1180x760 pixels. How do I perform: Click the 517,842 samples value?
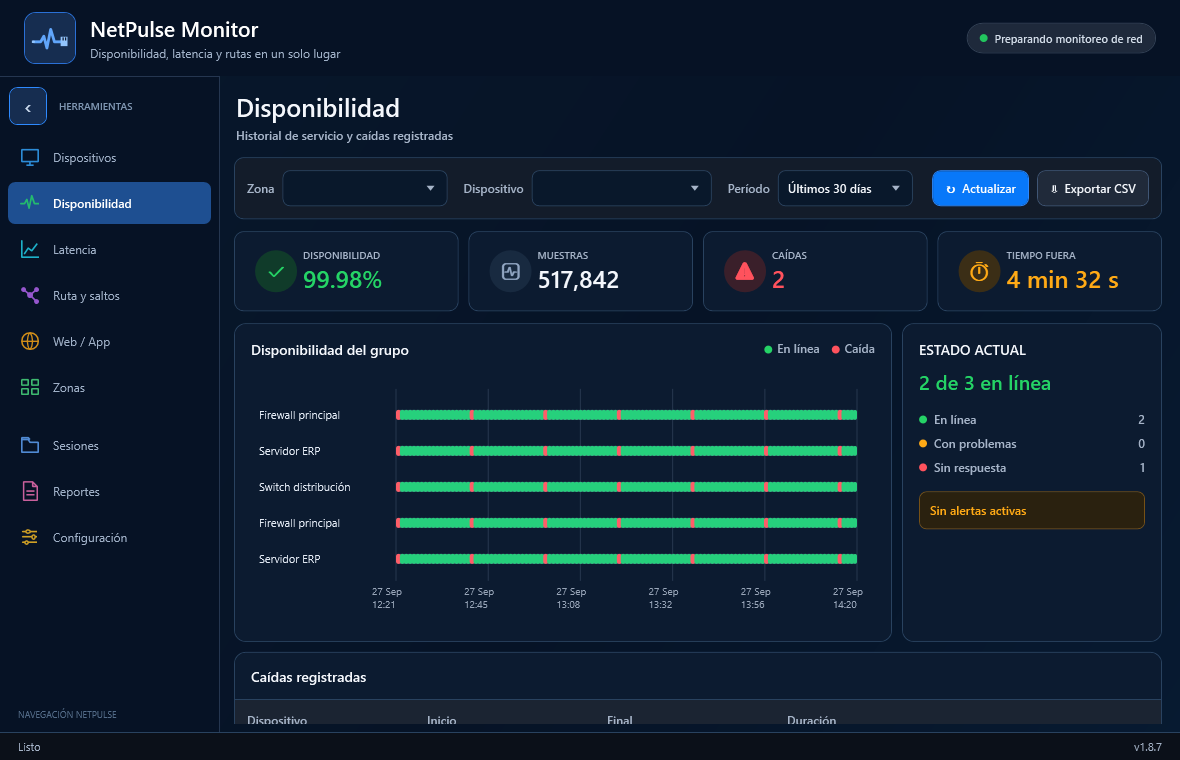[x=578, y=279]
